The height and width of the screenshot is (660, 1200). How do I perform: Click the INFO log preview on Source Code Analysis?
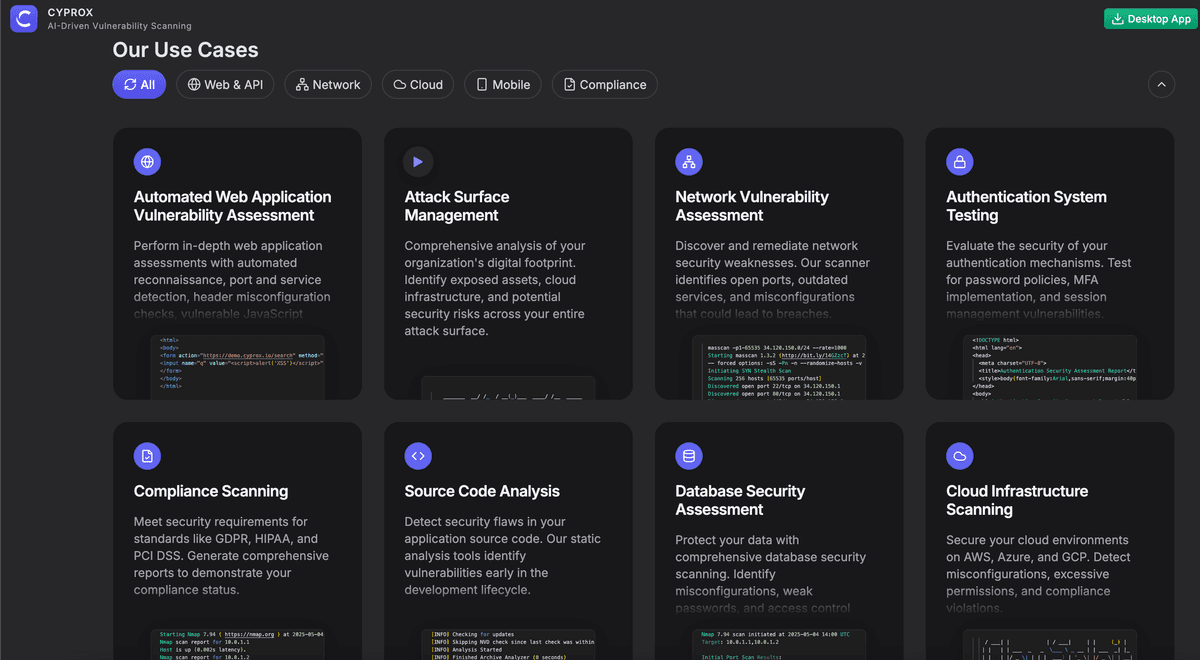(508, 644)
